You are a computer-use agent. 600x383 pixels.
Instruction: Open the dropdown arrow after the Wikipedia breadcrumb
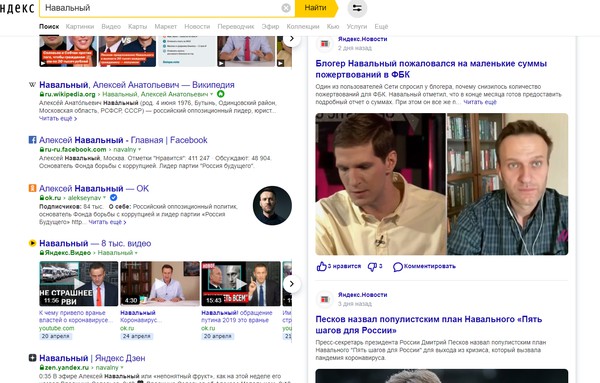point(212,94)
